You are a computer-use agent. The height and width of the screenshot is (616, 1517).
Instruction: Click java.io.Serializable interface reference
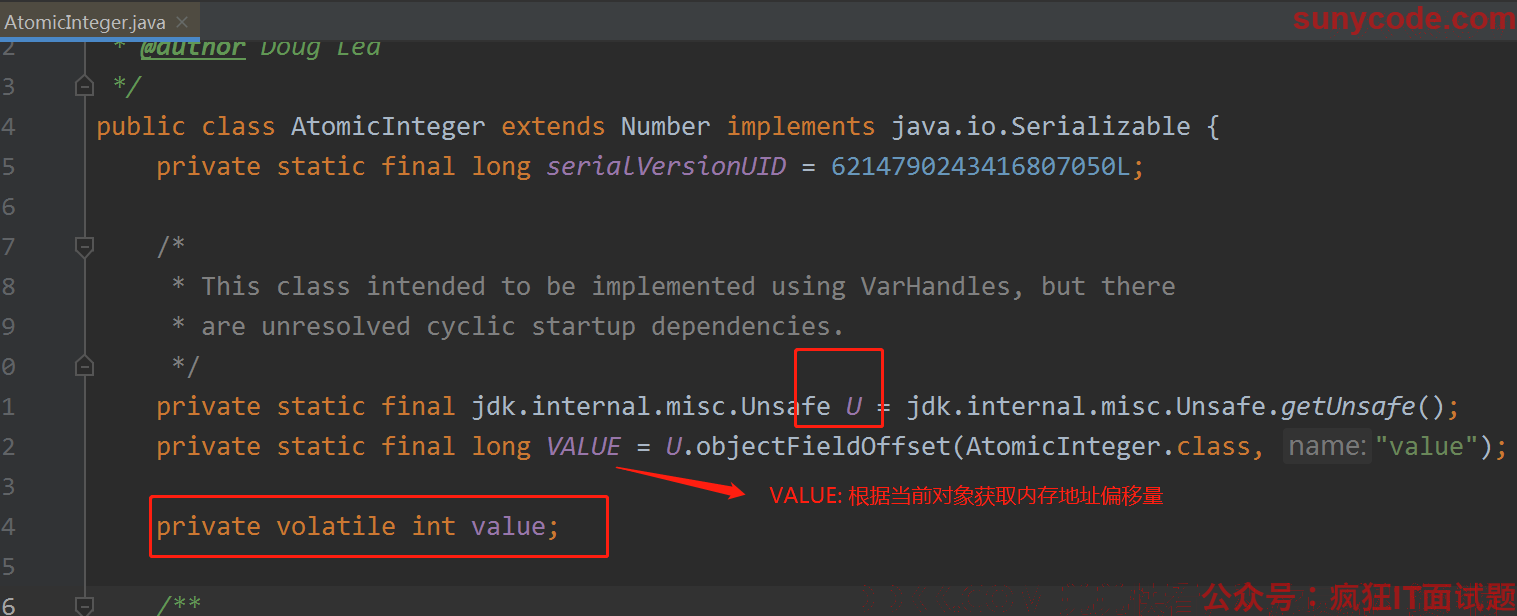coord(1040,126)
